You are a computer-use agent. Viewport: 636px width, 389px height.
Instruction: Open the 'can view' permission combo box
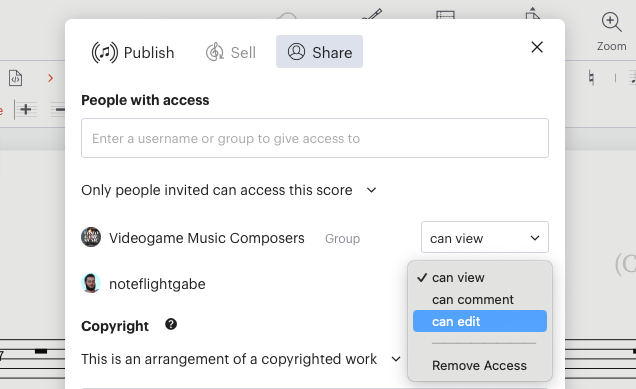(x=485, y=237)
